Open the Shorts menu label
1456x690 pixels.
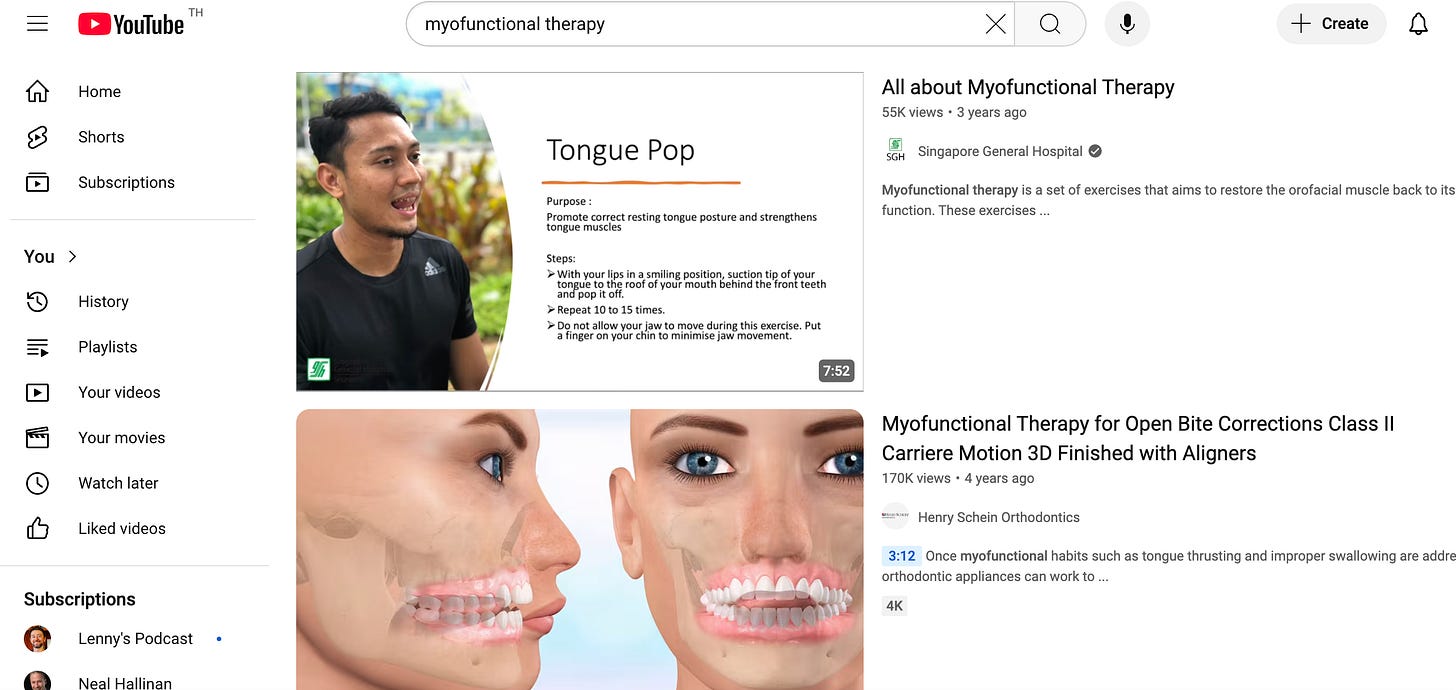pos(101,137)
